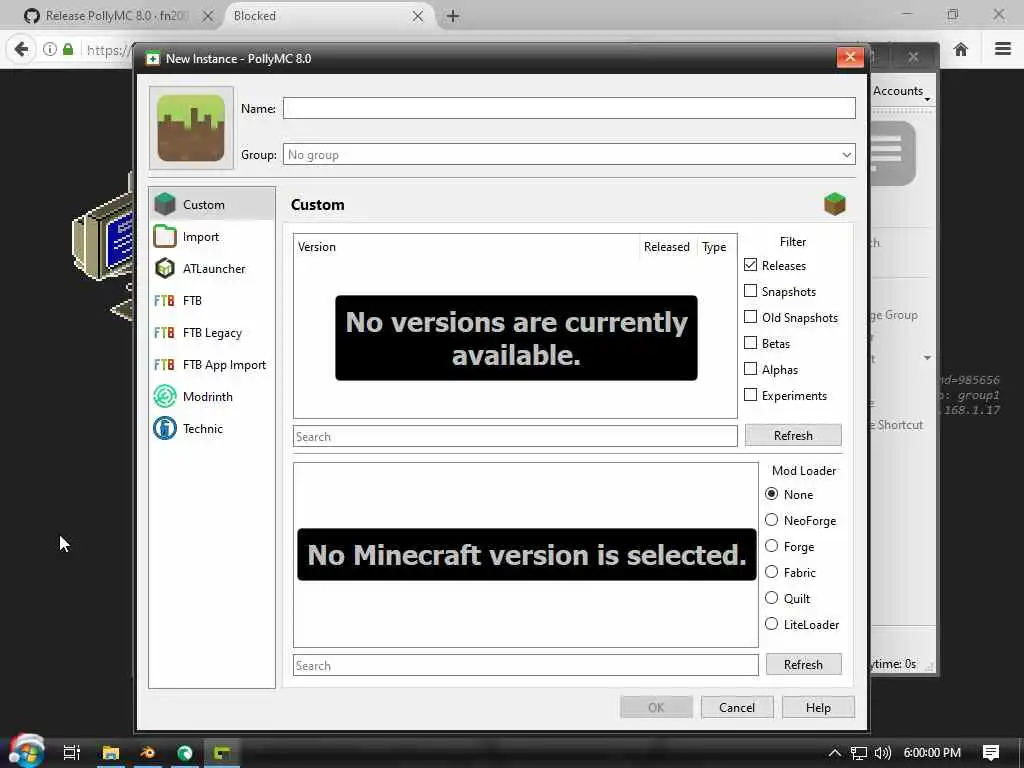Open the Blender app from taskbar
Viewport: 1024px width, 768px height.
pyautogui.click(x=148, y=752)
